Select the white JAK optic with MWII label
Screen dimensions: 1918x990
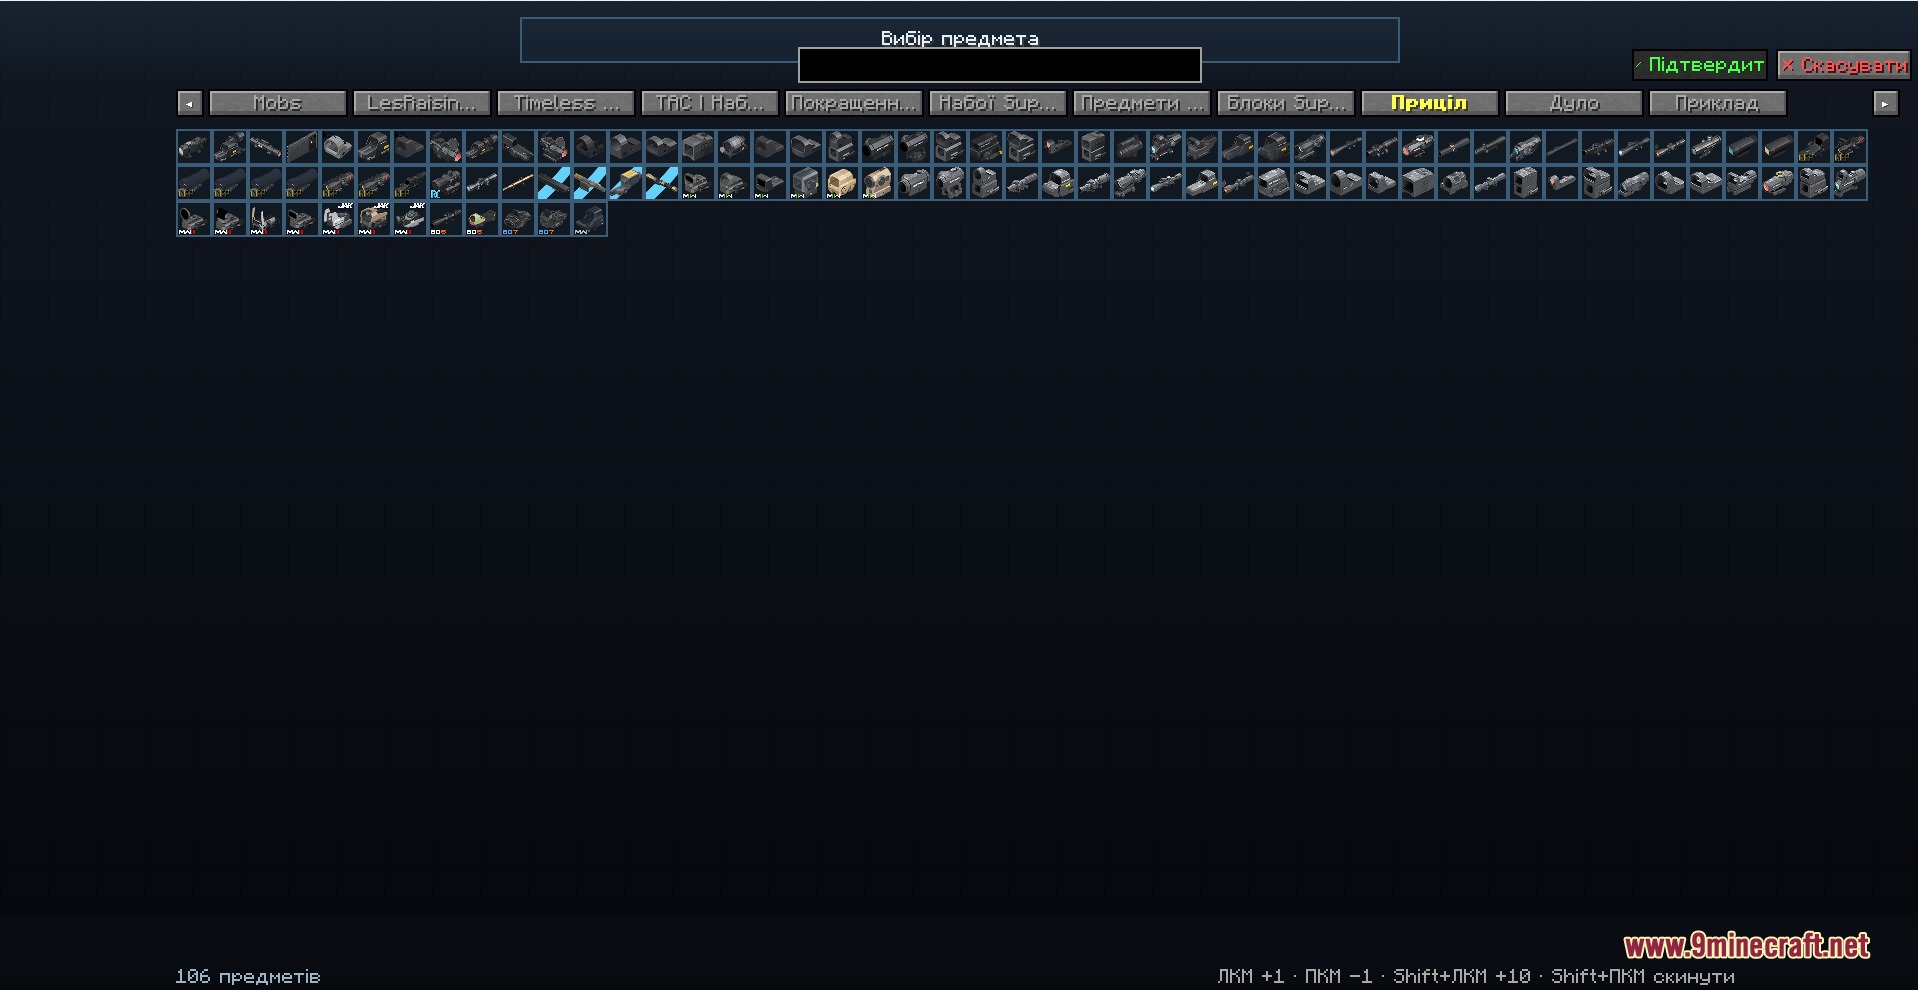(338, 219)
